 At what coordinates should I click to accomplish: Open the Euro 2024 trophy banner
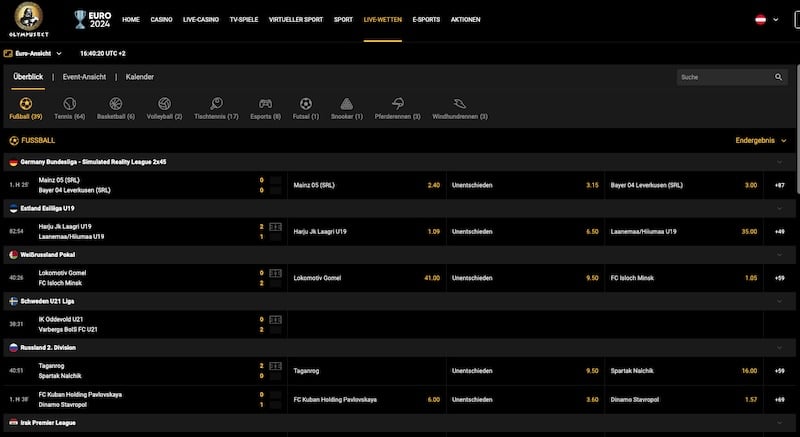coord(92,19)
